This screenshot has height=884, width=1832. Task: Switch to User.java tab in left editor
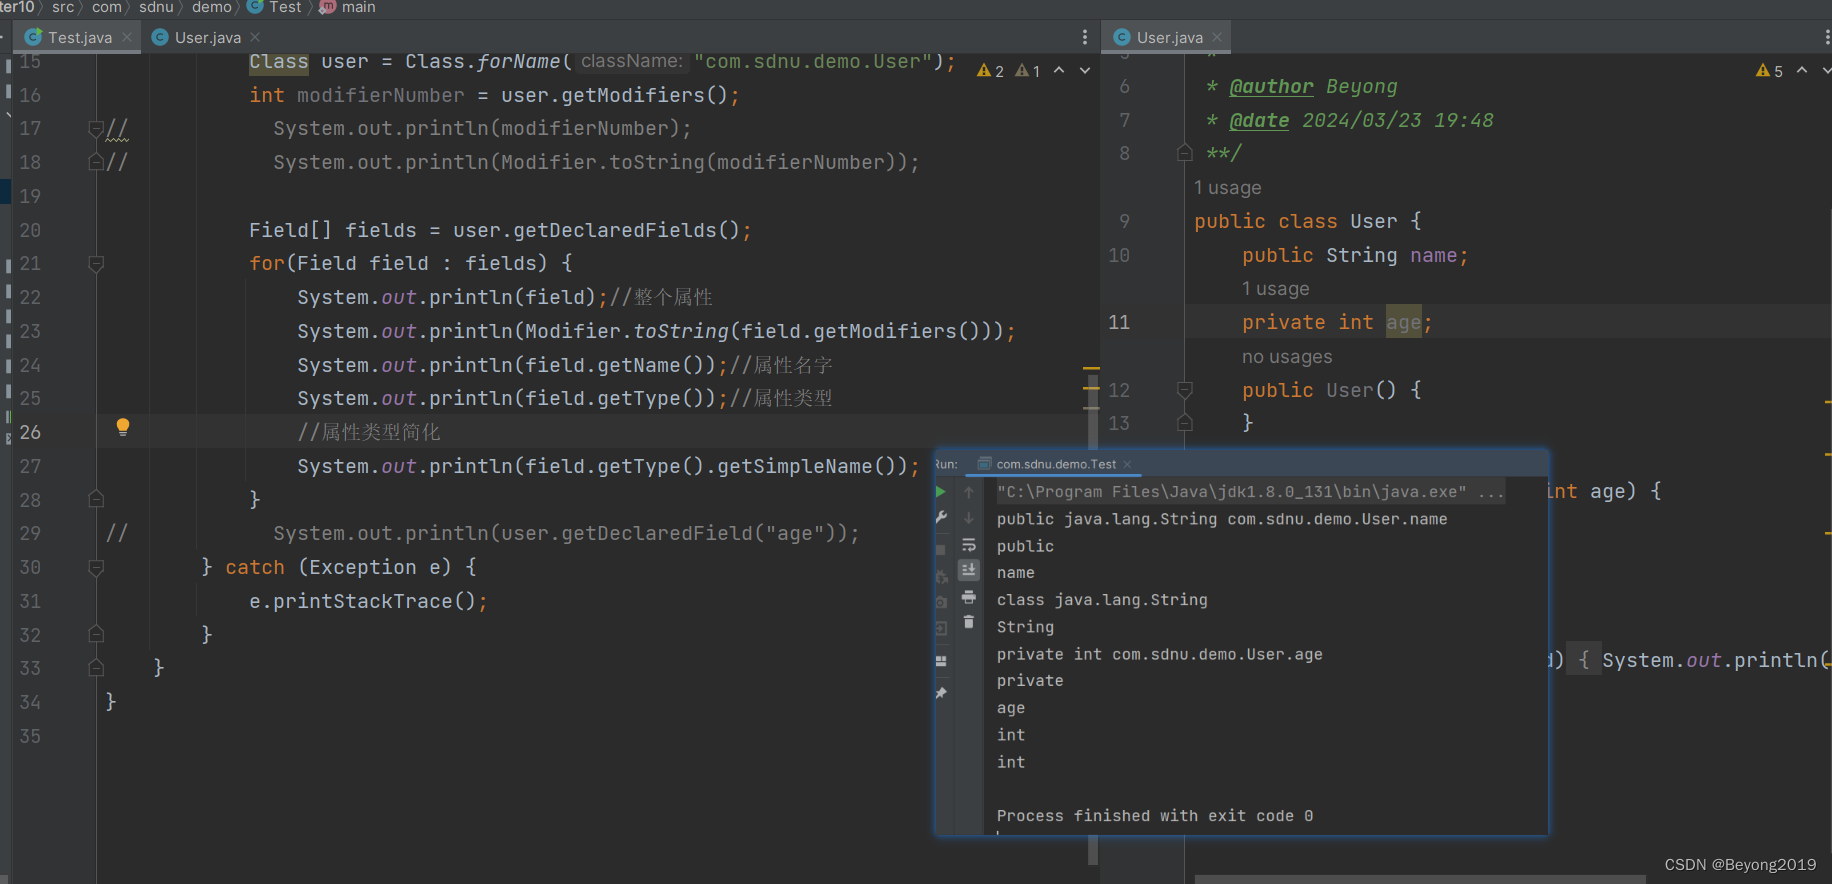207,37
